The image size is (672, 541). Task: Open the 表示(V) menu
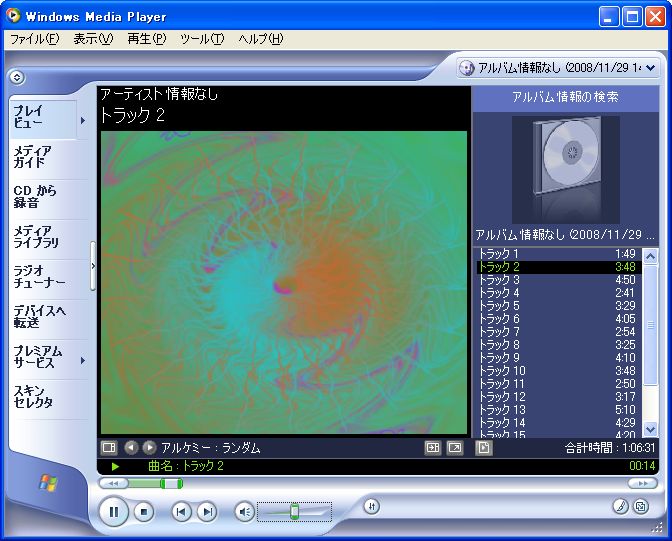point(93,39)
